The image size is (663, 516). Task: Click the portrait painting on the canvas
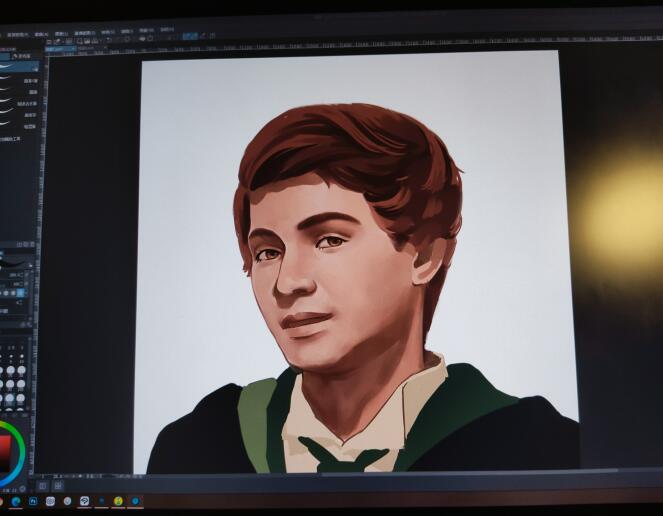[x=356, y=262]
